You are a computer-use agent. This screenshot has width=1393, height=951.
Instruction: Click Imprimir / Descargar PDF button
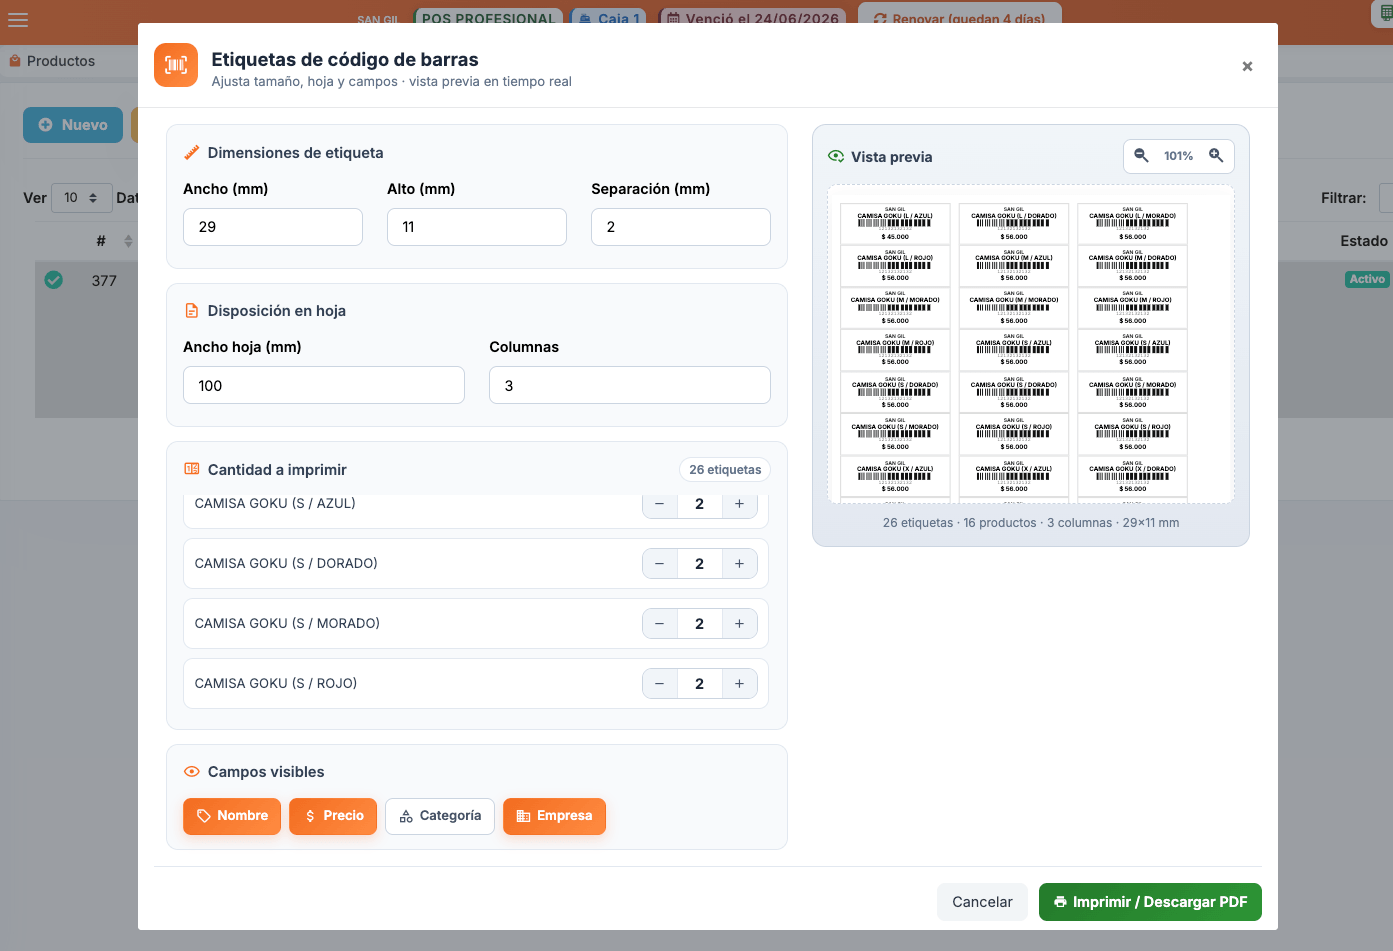1150,902
